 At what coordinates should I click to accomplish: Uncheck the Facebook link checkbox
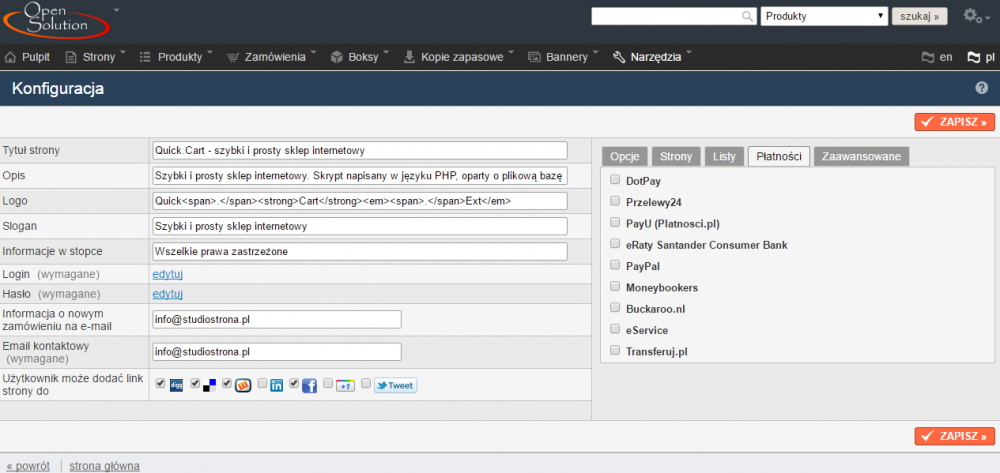pyautogui.click(x=294, y=383)
